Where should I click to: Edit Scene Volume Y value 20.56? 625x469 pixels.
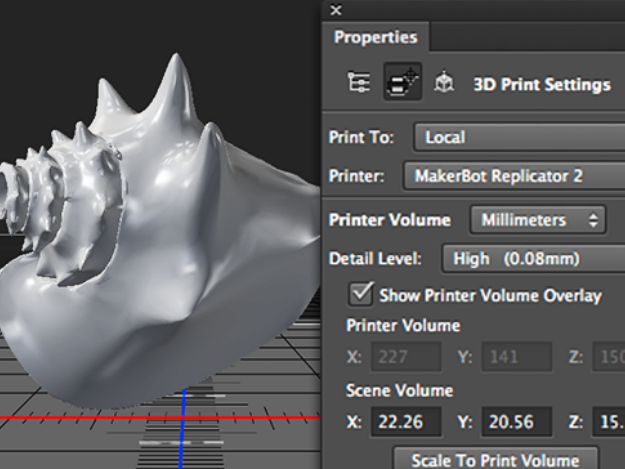point(517,422)
